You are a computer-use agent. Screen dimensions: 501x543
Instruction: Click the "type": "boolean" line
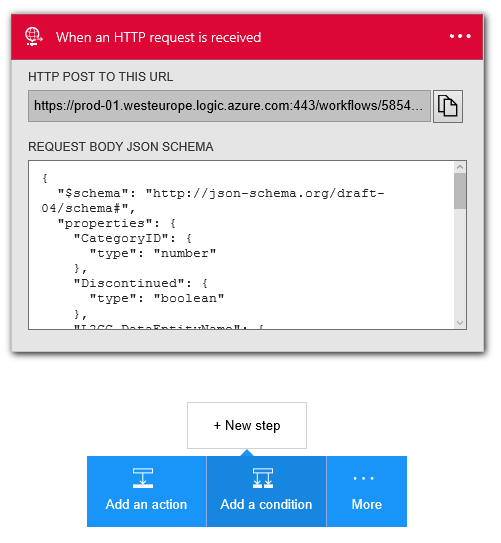click(x=157, y=299)
